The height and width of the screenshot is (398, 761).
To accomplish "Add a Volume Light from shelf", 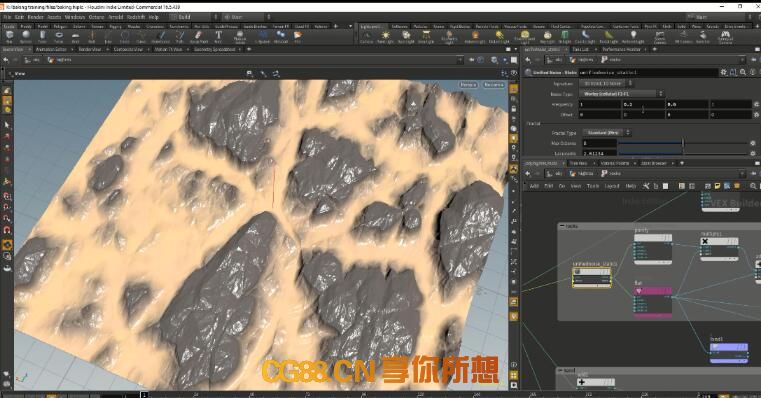I will click(x=475, y=36).
